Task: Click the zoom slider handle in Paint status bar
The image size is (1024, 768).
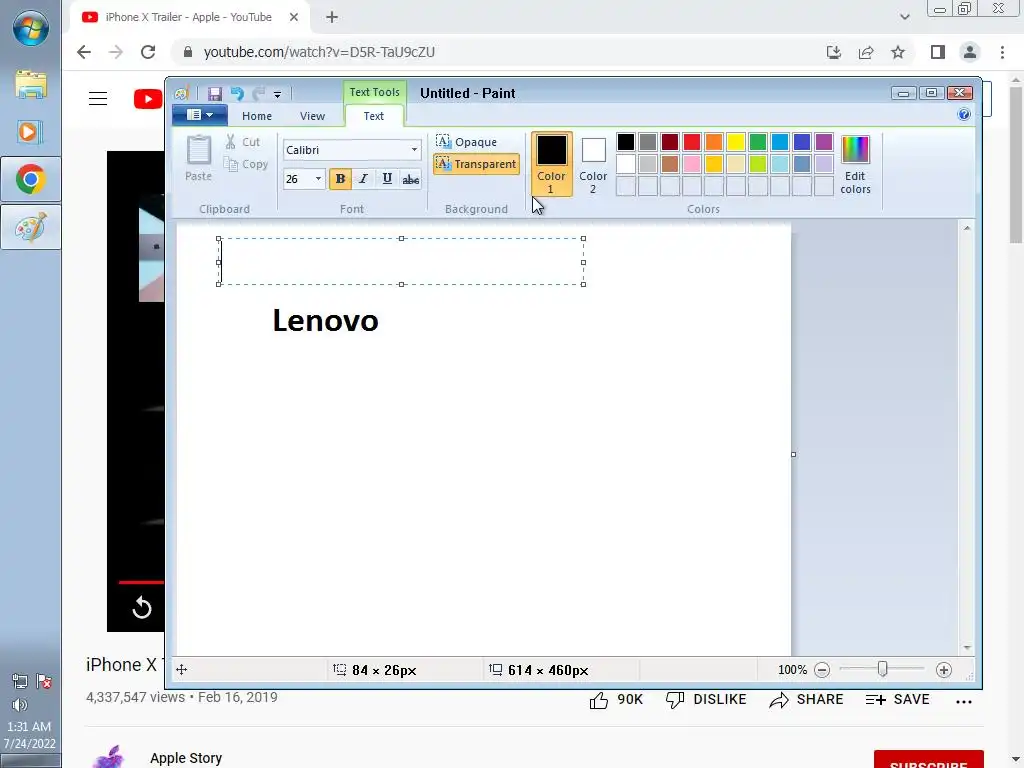Action: click(x=882, y=669)
